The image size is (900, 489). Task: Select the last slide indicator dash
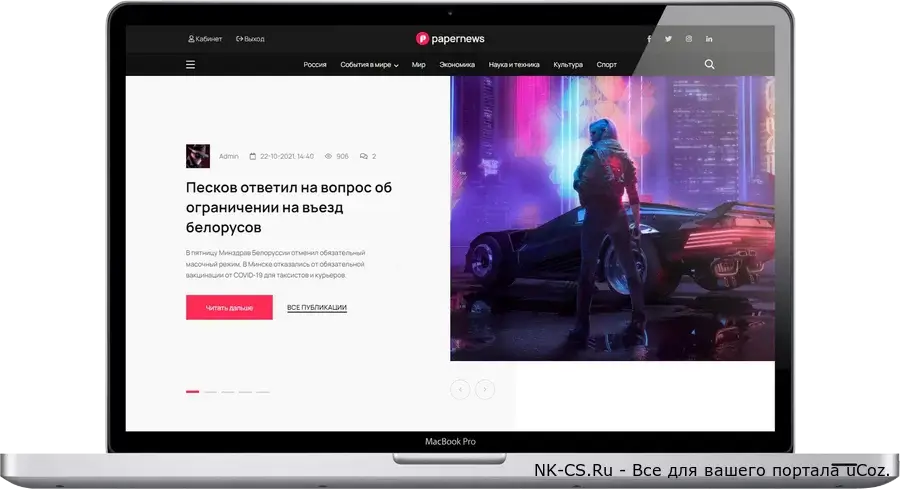(x=263, y=391)
